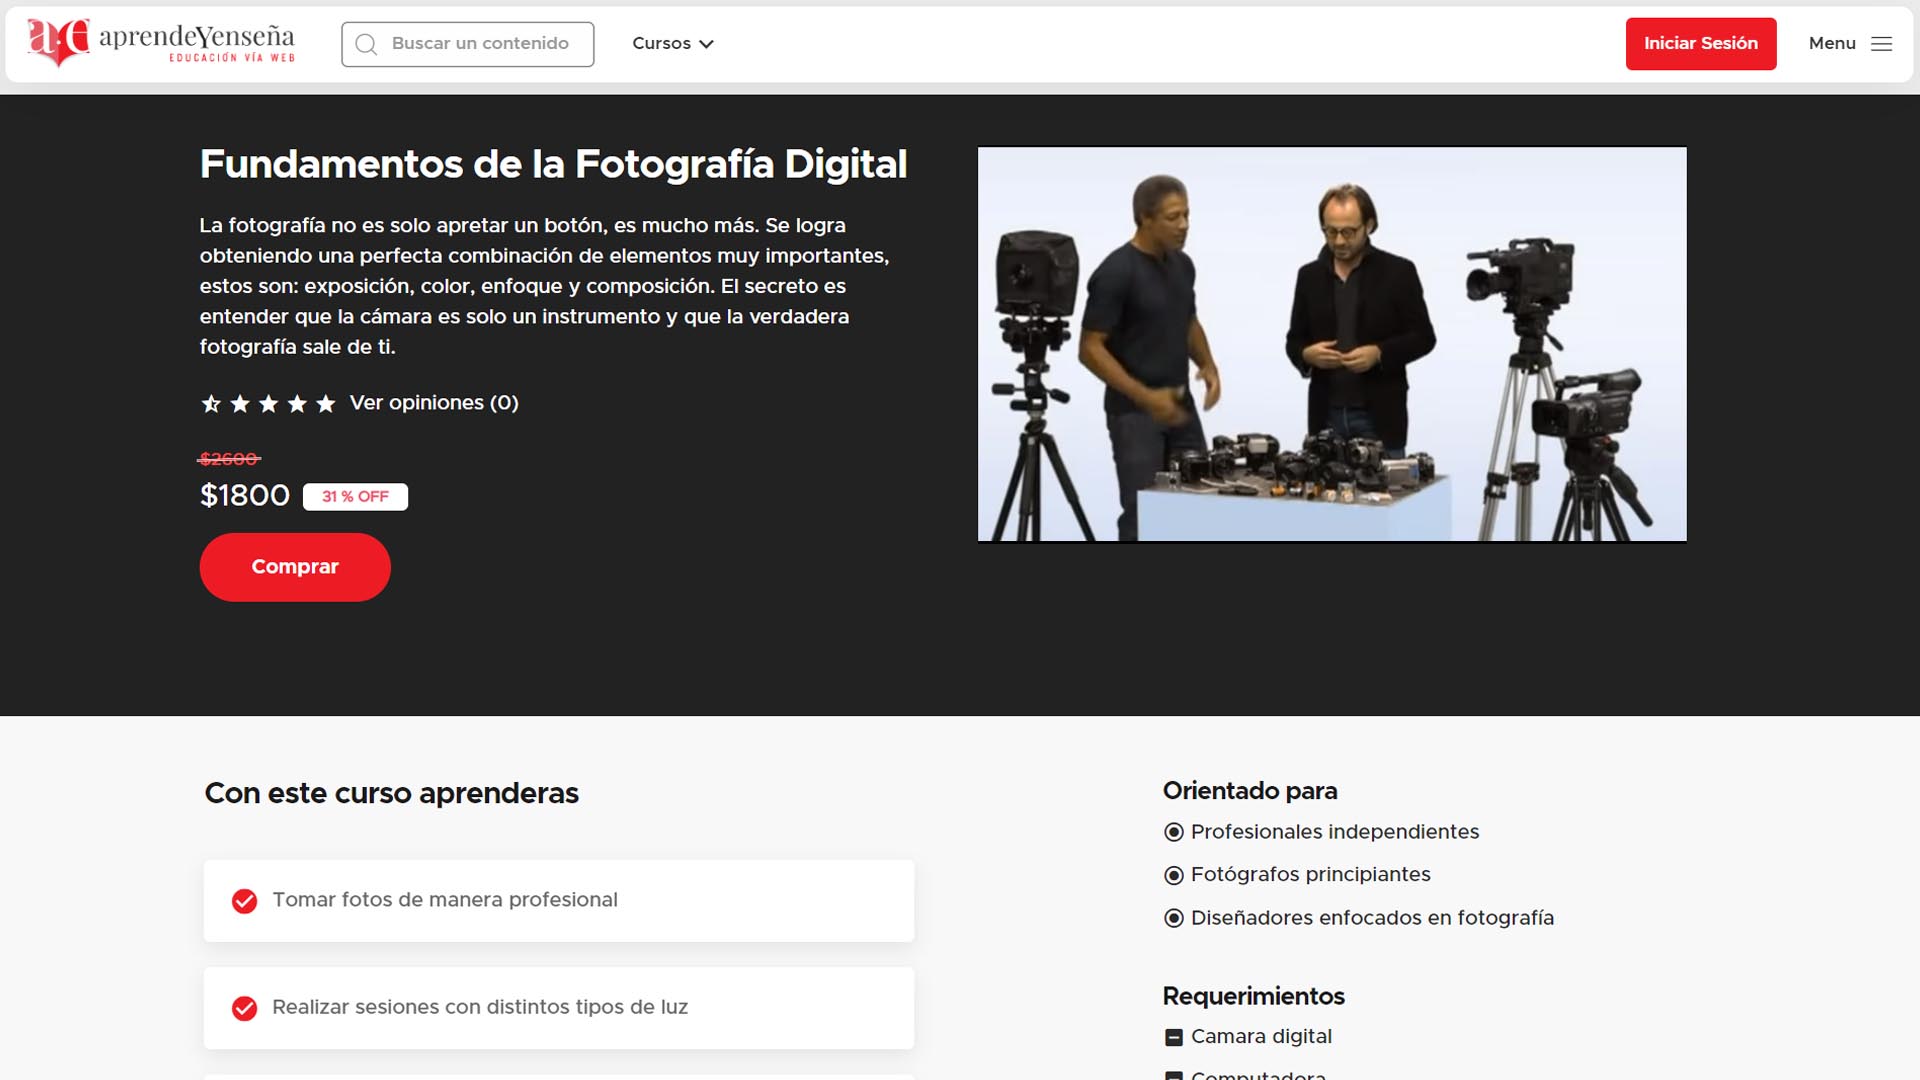Click 'Profesionales independientes' text
The height and width of the screenshot is (1080, 1920).
pos(1335,832)
